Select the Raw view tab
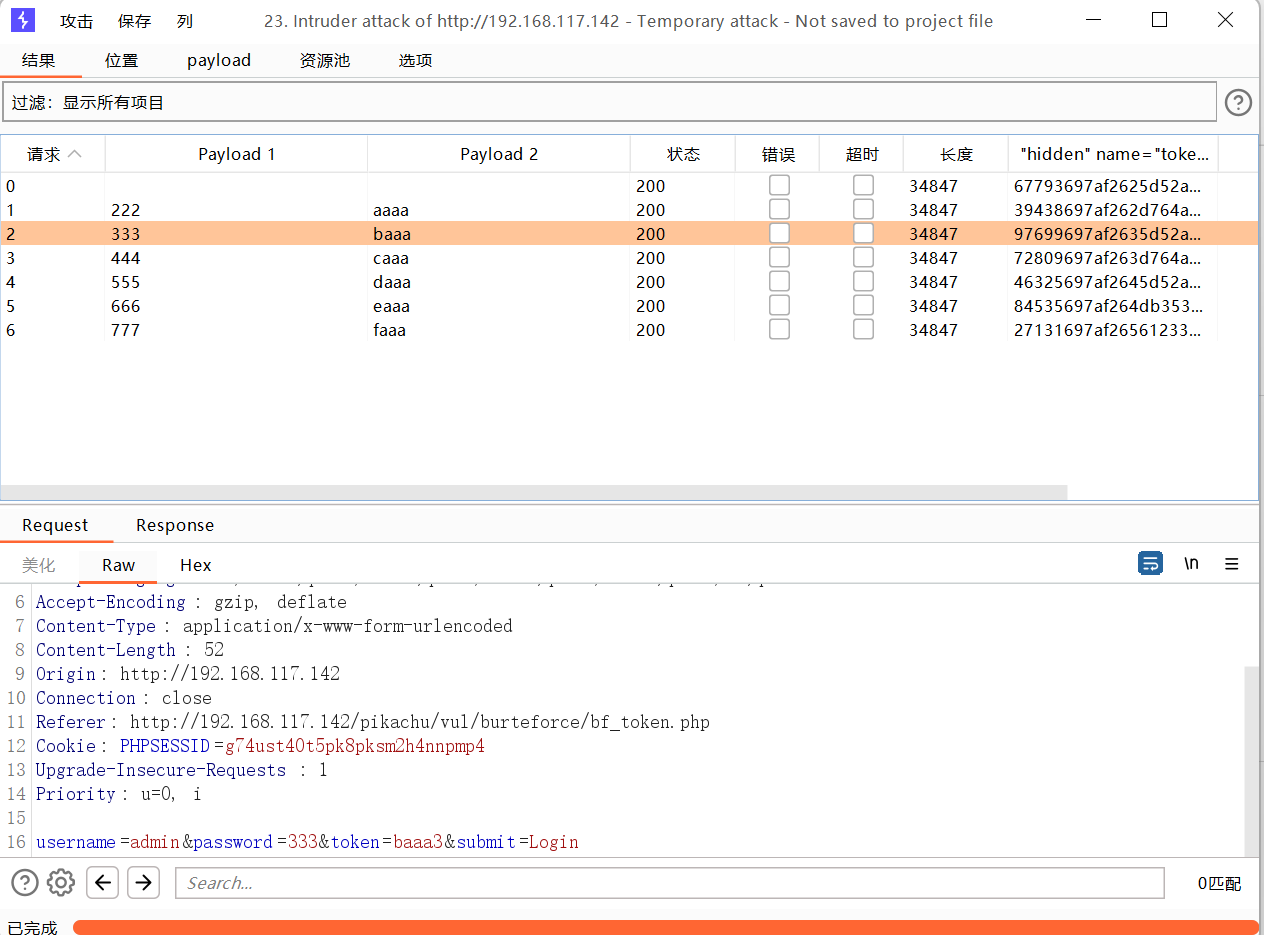1264x935 pixels. coord(118,565)
